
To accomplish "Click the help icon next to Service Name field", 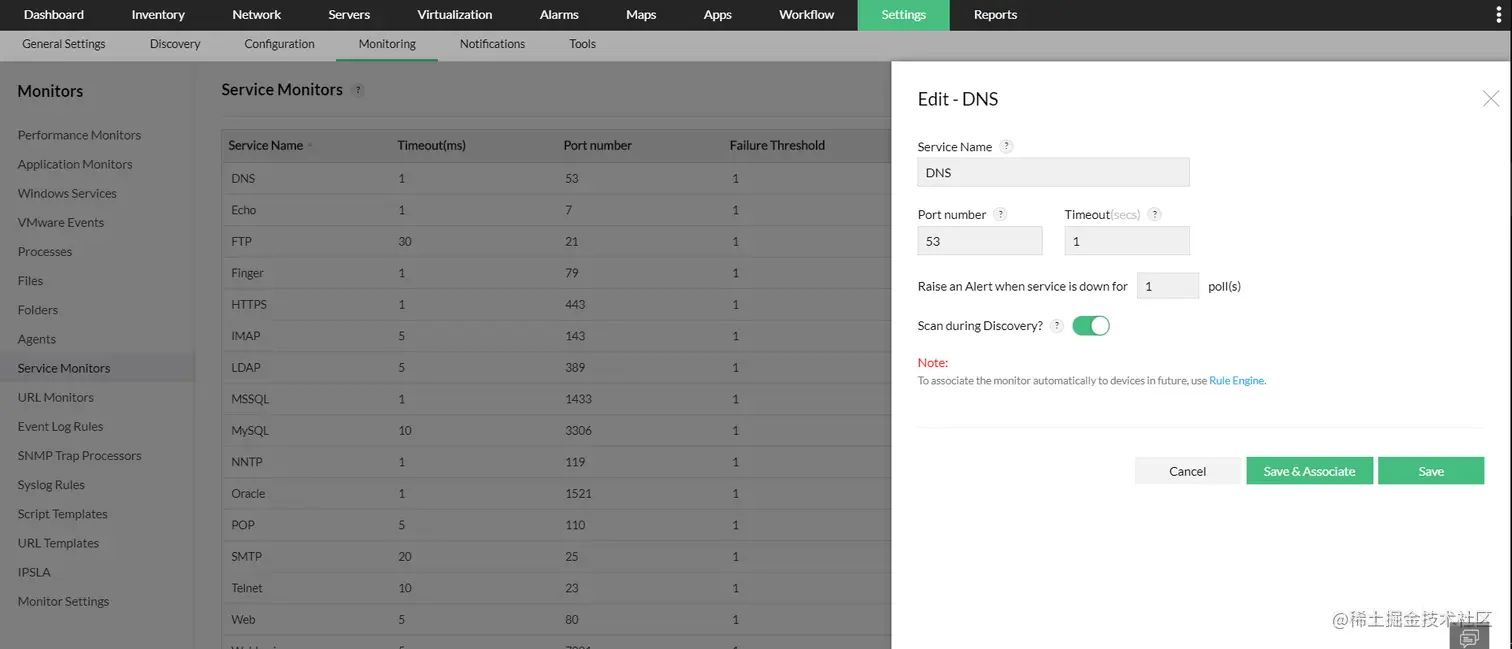I will click(1006, 146).
